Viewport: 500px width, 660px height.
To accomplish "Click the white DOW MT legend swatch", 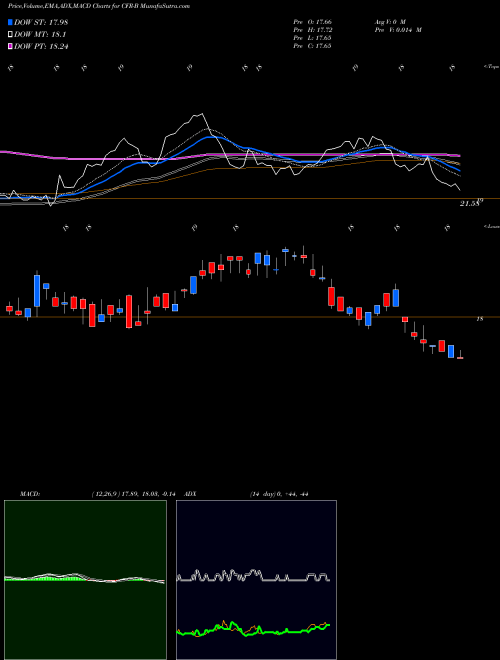I will 11,35.
